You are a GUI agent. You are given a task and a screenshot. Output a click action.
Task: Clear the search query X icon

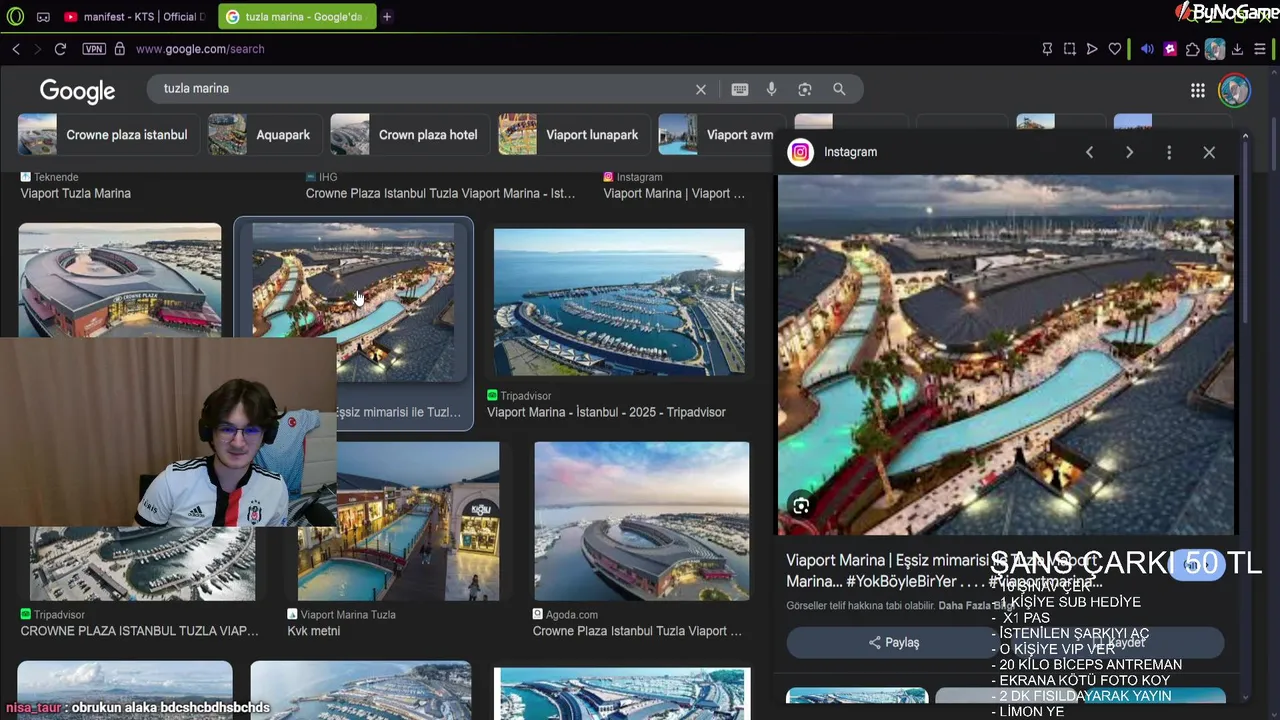click(x=701, y=90)
